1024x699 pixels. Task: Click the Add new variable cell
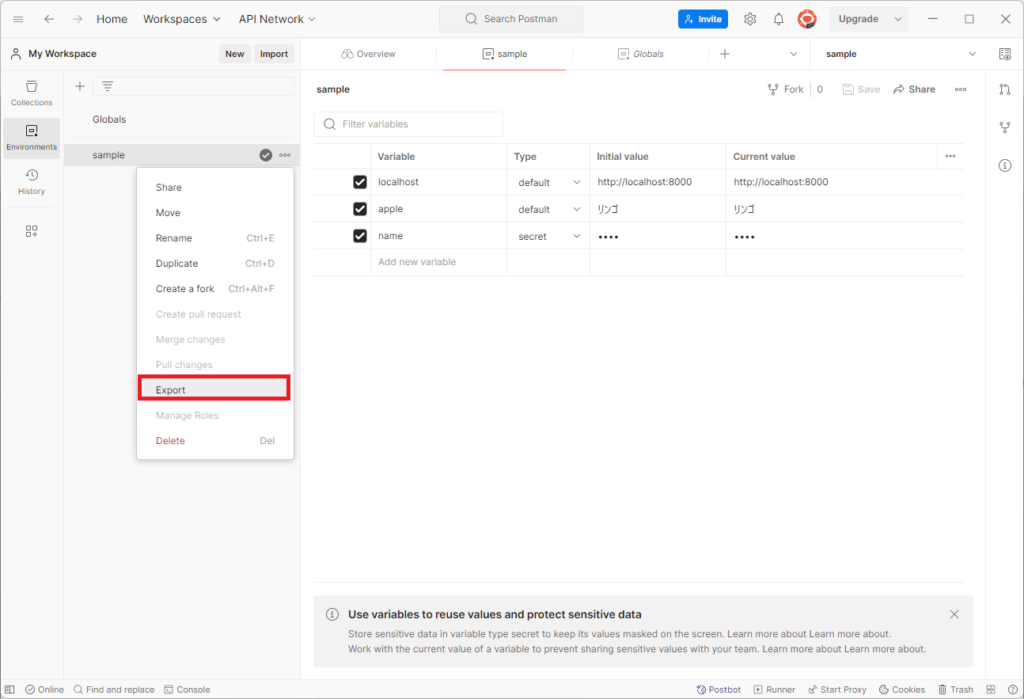coord(438,262)
